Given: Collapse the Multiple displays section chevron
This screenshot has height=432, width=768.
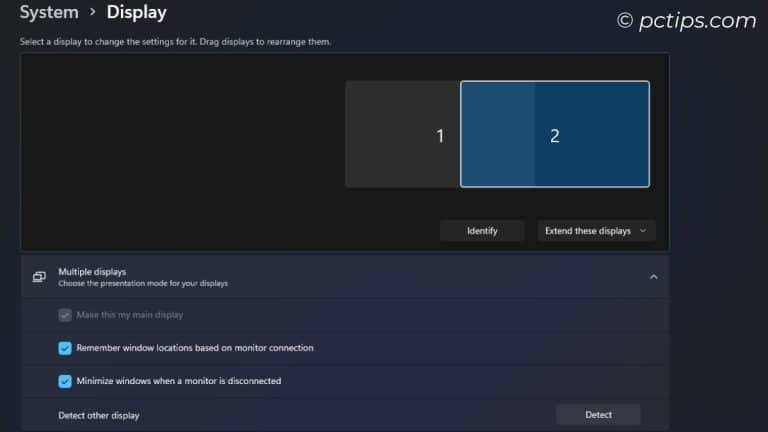Looking at the screenshot, I should pyautogui.click(x=653, y=277).
